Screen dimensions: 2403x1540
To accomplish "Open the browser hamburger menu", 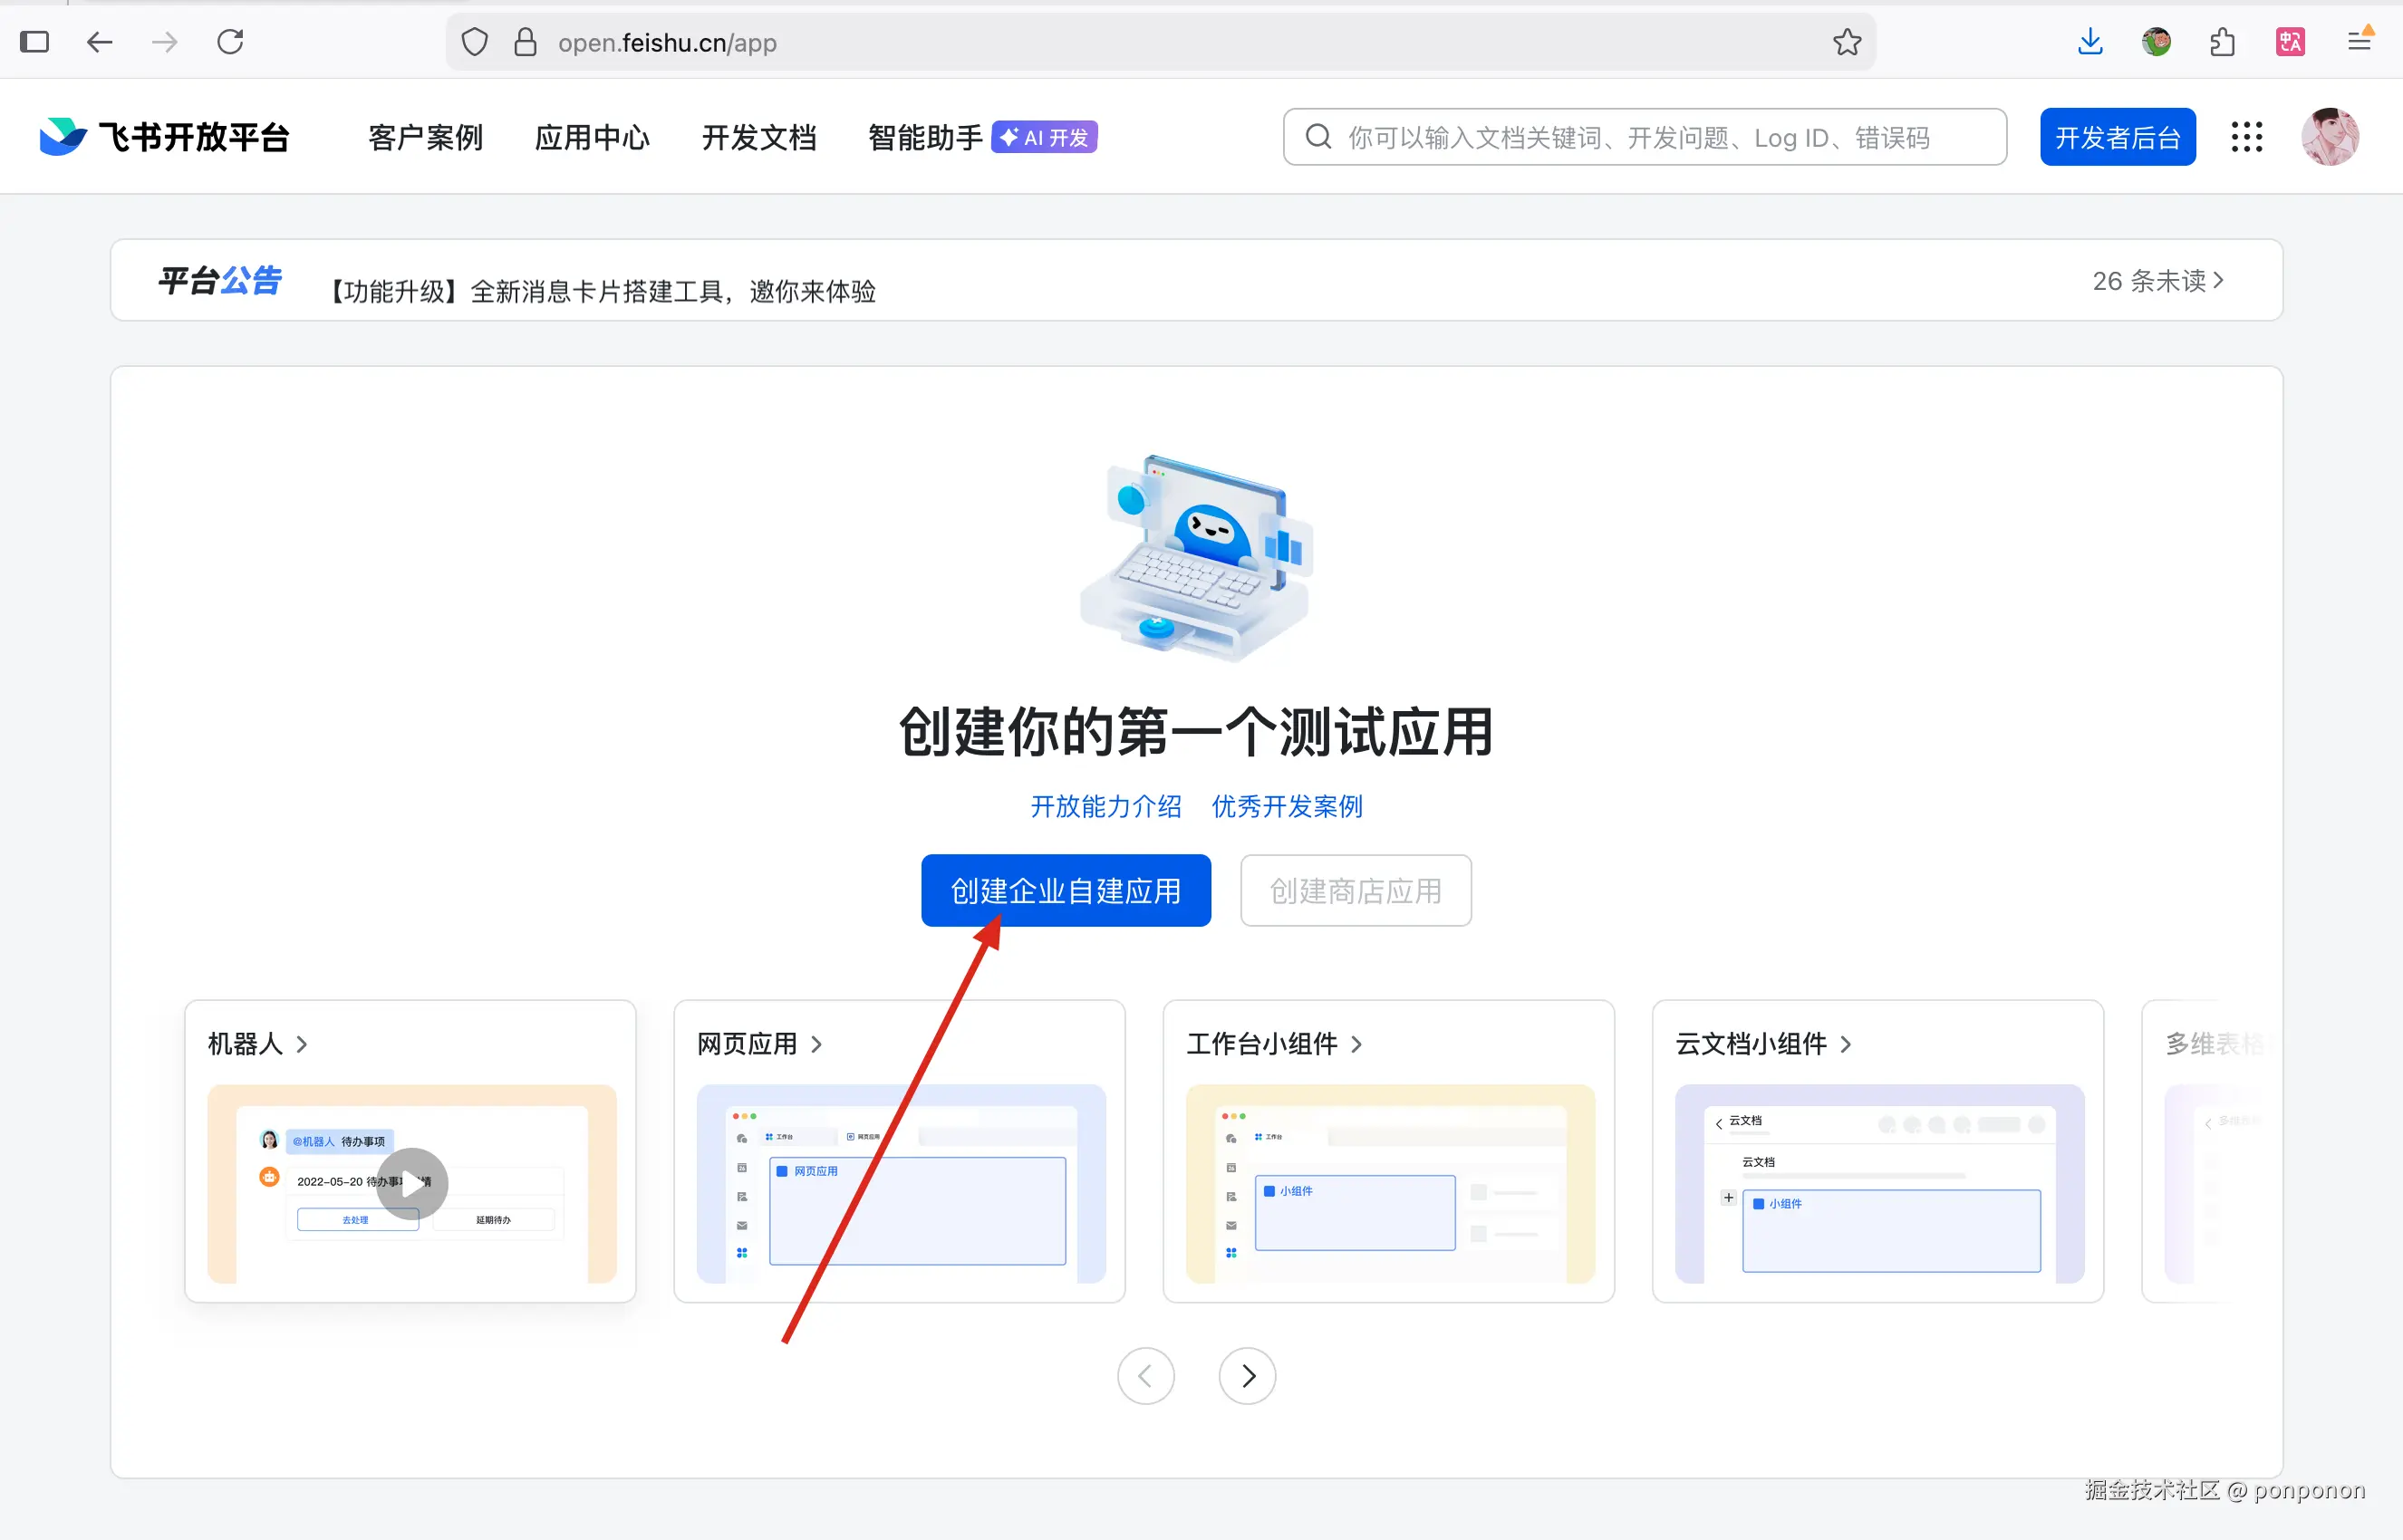I will 2359,42.
